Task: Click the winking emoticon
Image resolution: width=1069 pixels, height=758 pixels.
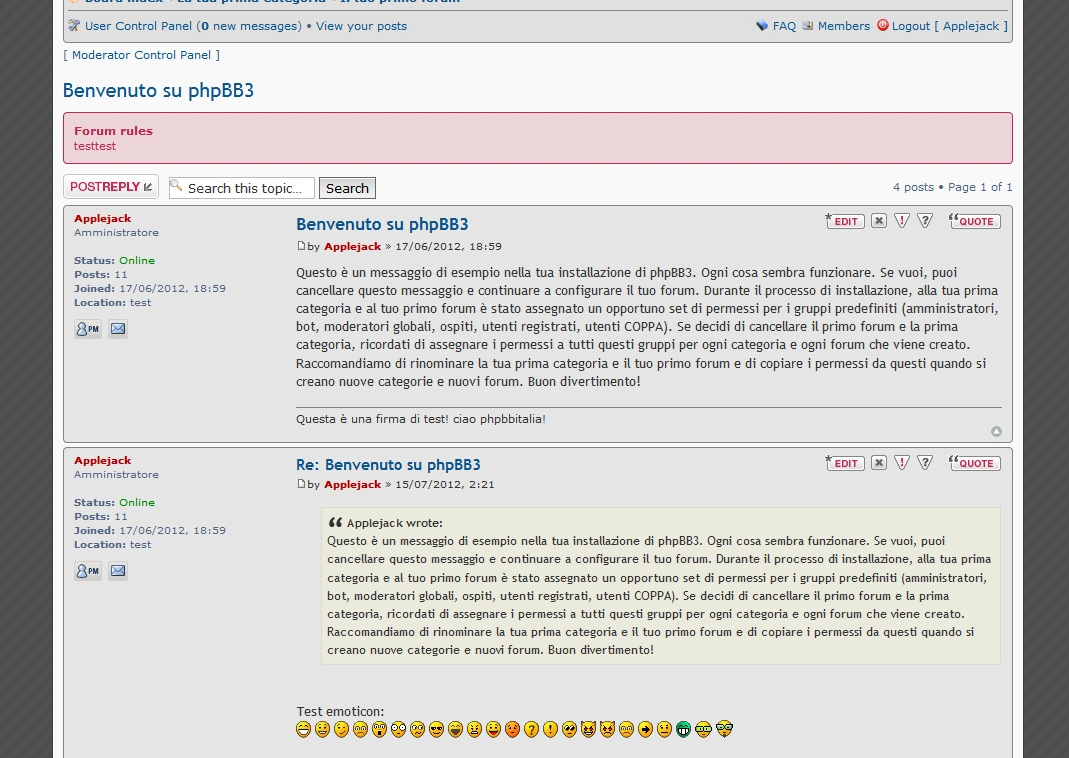Action: pyautogui.click(x=342, y=729)
